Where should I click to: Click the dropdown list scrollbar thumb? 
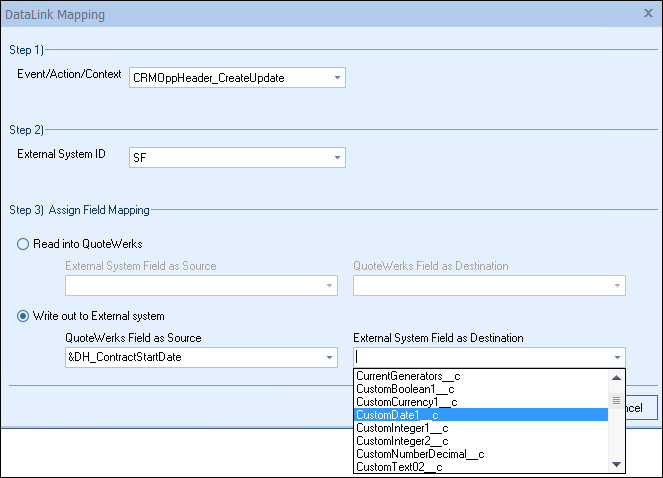coord(617,400)
